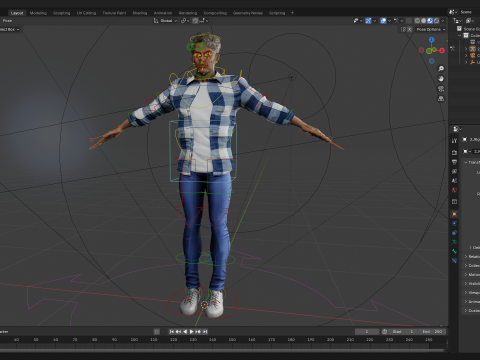The width and height of the screenshot is (480, 360).
Task: Open the Collection properties tab
Action: coord(454,202)
